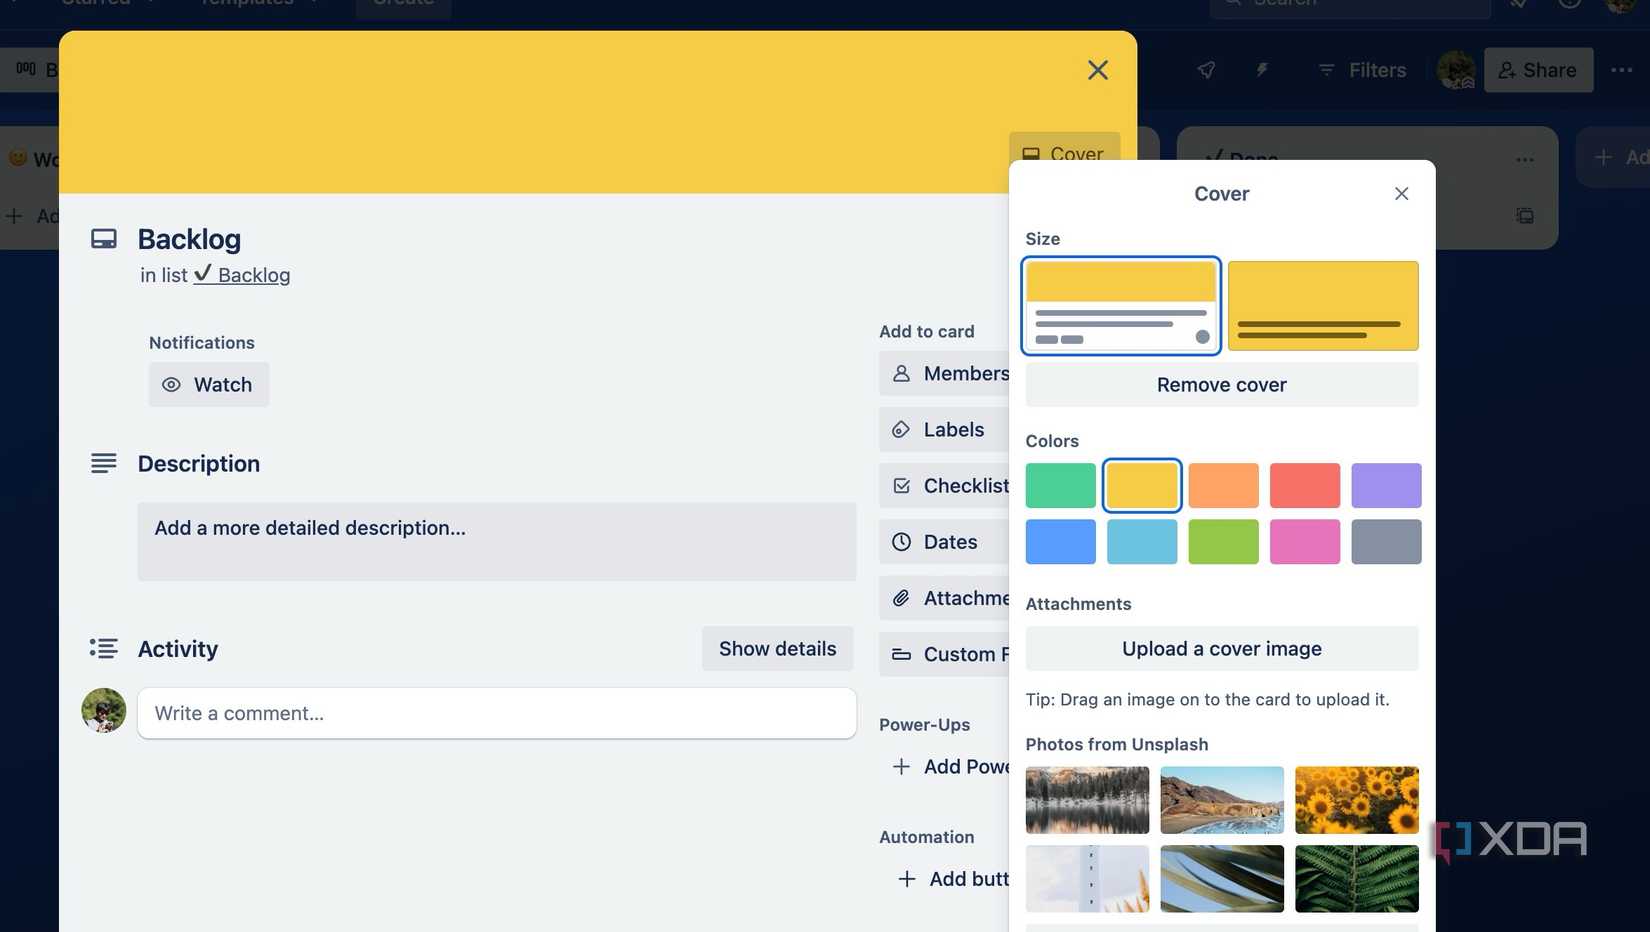Select the full-width cover size option
The width and height of the screenshot is (1650, 932).
point(1322,305)
